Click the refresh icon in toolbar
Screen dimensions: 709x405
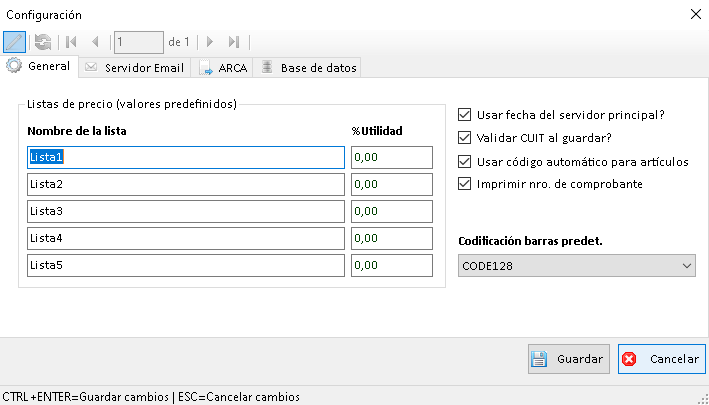coord(42,42)
